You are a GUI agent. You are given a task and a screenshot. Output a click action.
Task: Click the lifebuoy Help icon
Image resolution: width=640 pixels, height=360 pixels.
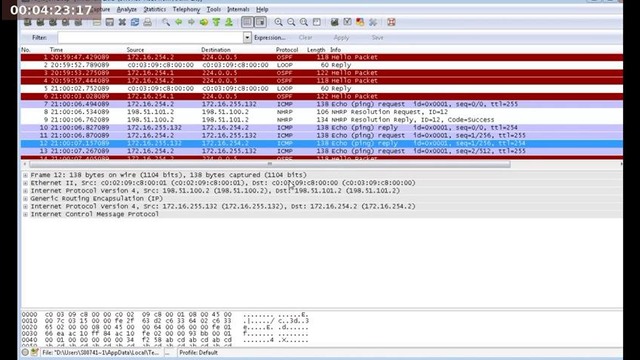[x=391, y=22]
